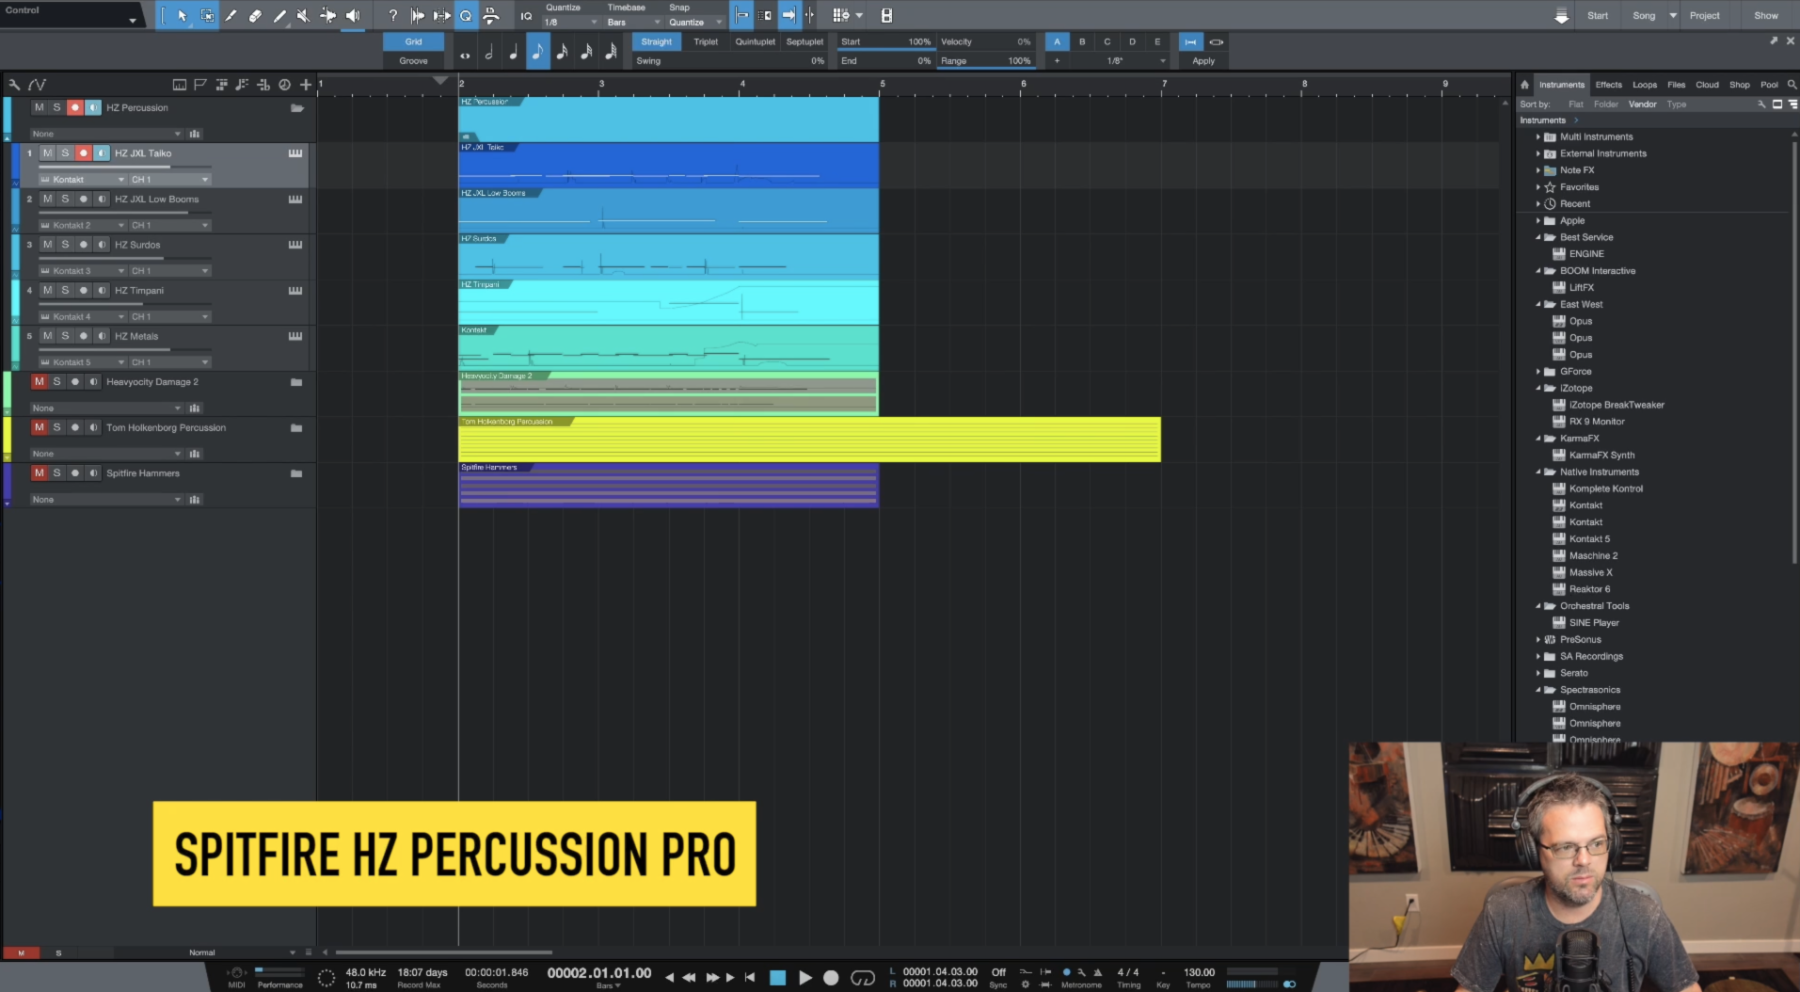
Task: Show automation with the curve icon
Action: [37, 84]
